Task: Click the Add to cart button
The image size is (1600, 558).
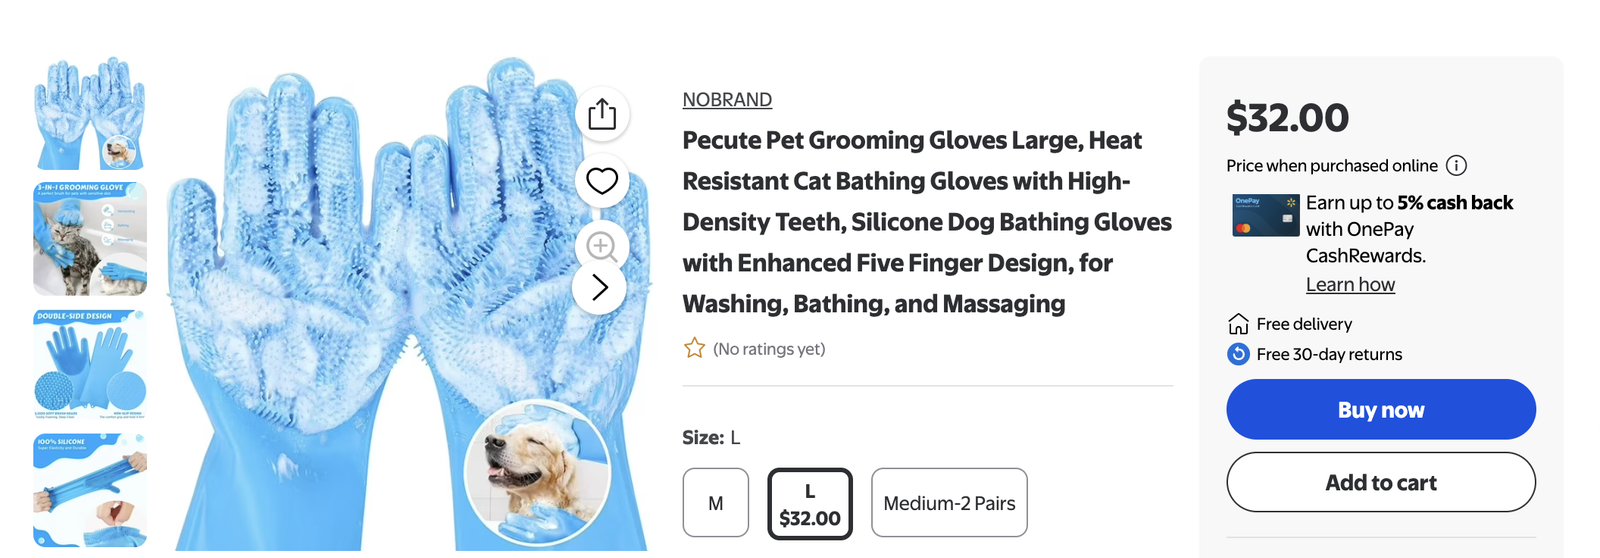Action: click(x=1381, y=482)
